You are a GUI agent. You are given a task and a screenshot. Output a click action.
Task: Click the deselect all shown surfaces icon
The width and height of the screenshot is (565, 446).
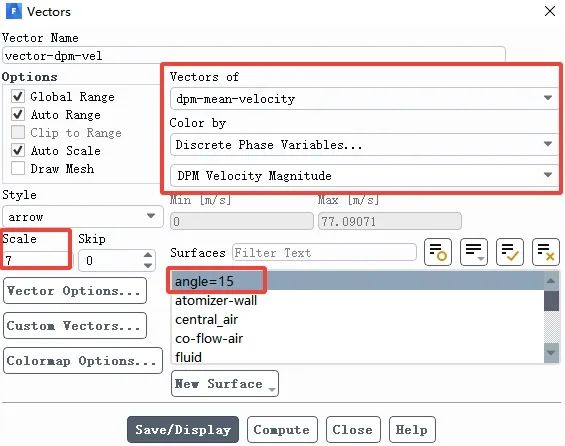point(546,252)
